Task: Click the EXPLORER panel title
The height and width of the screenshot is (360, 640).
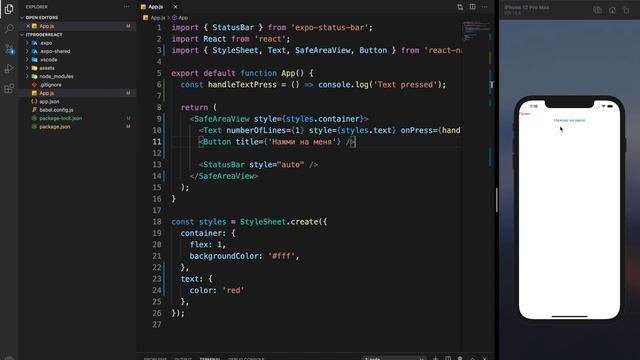Action: pyautogui.click(x=36, y=7)
